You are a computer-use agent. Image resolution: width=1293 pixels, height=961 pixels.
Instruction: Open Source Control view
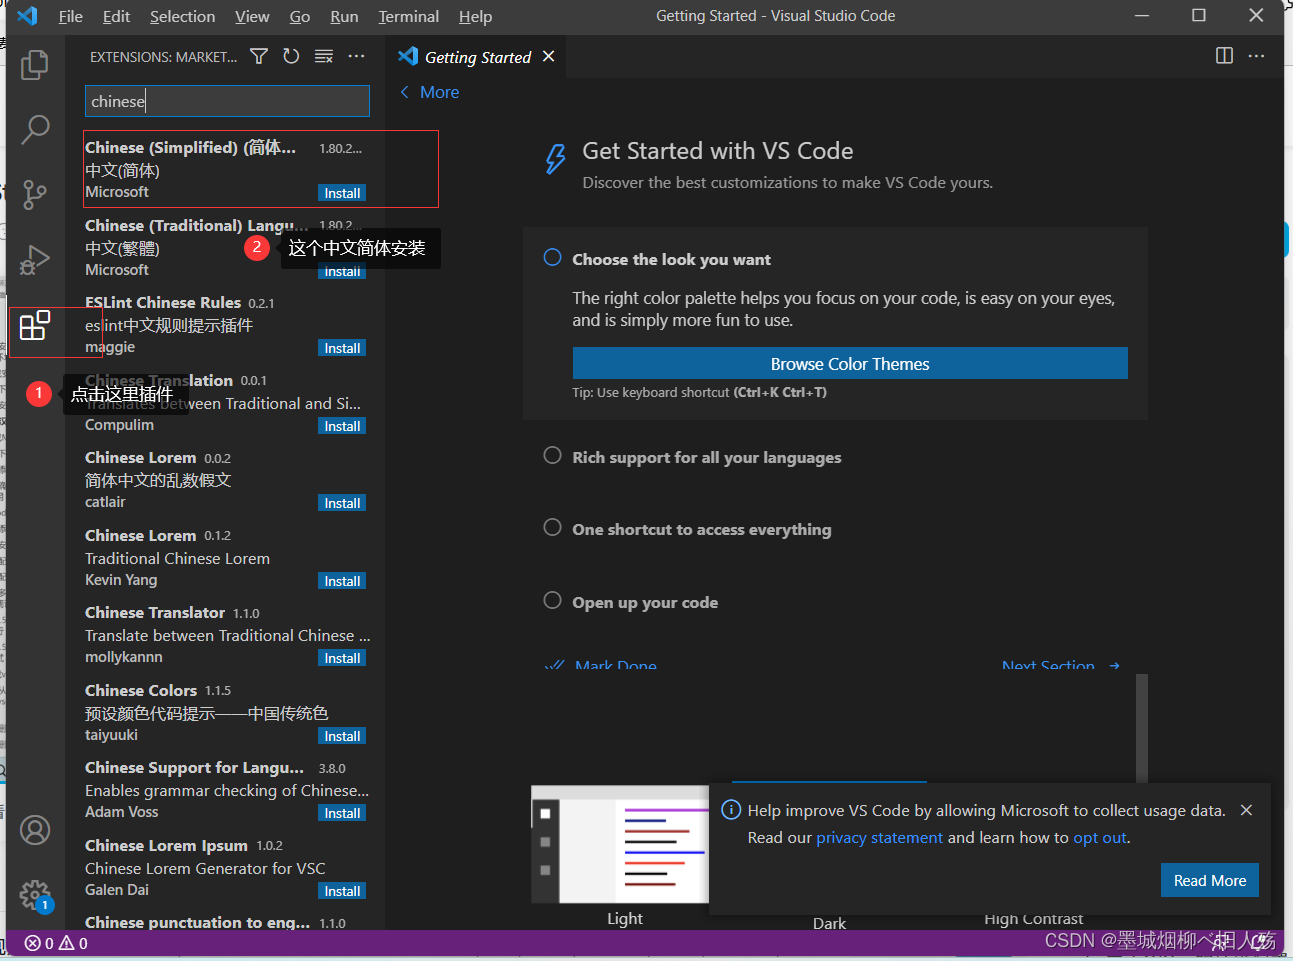(x=35, y=194)
